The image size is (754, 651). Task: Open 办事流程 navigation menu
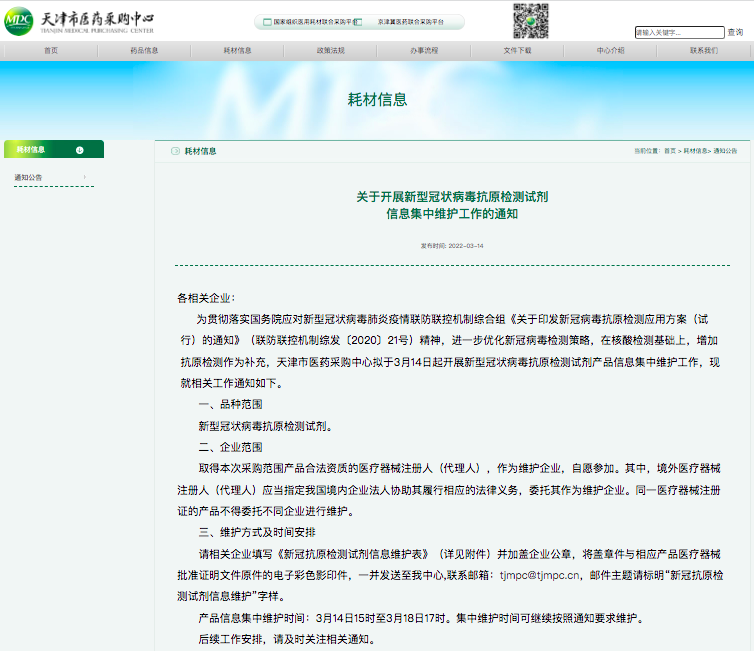[x=423, y=50]
